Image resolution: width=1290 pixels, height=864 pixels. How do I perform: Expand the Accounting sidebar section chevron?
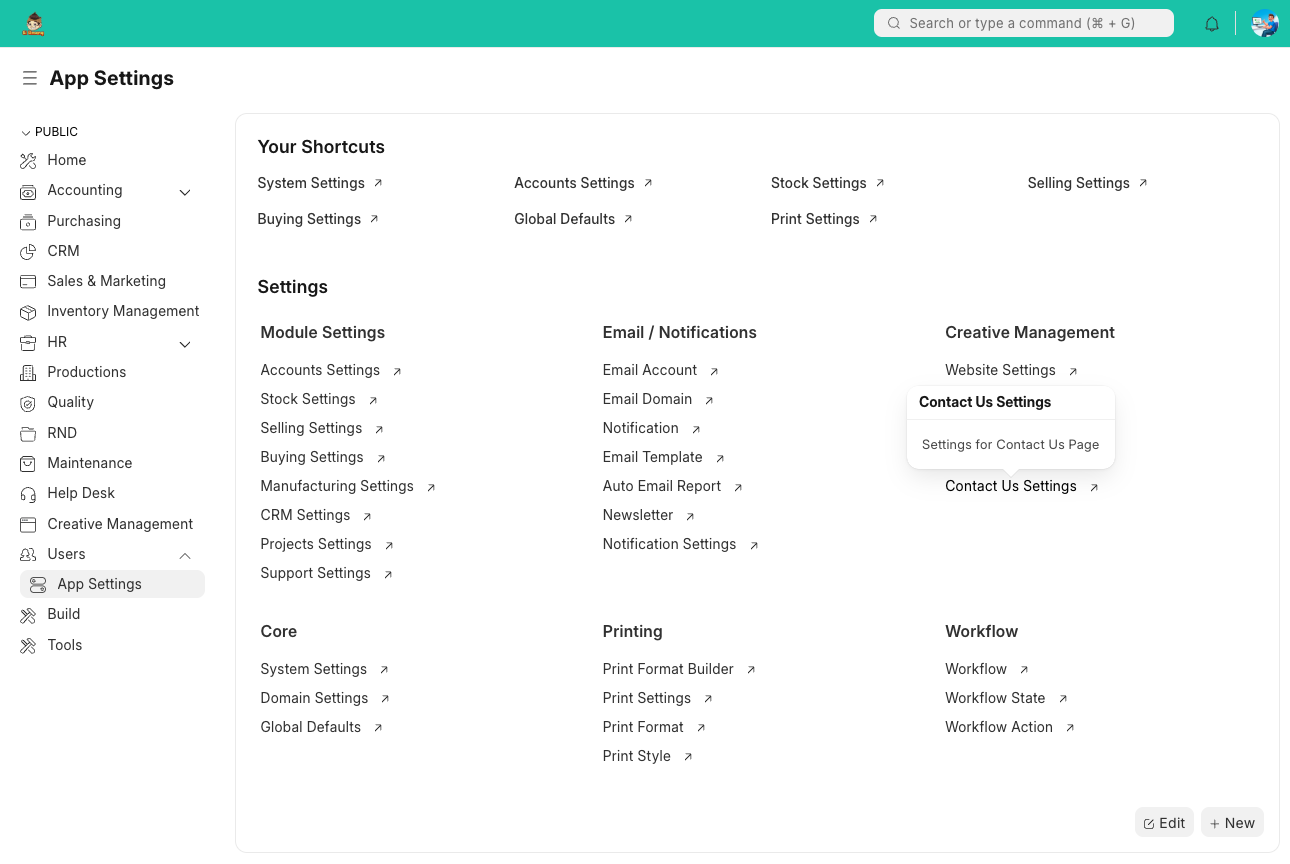click(x=185, y=192)
